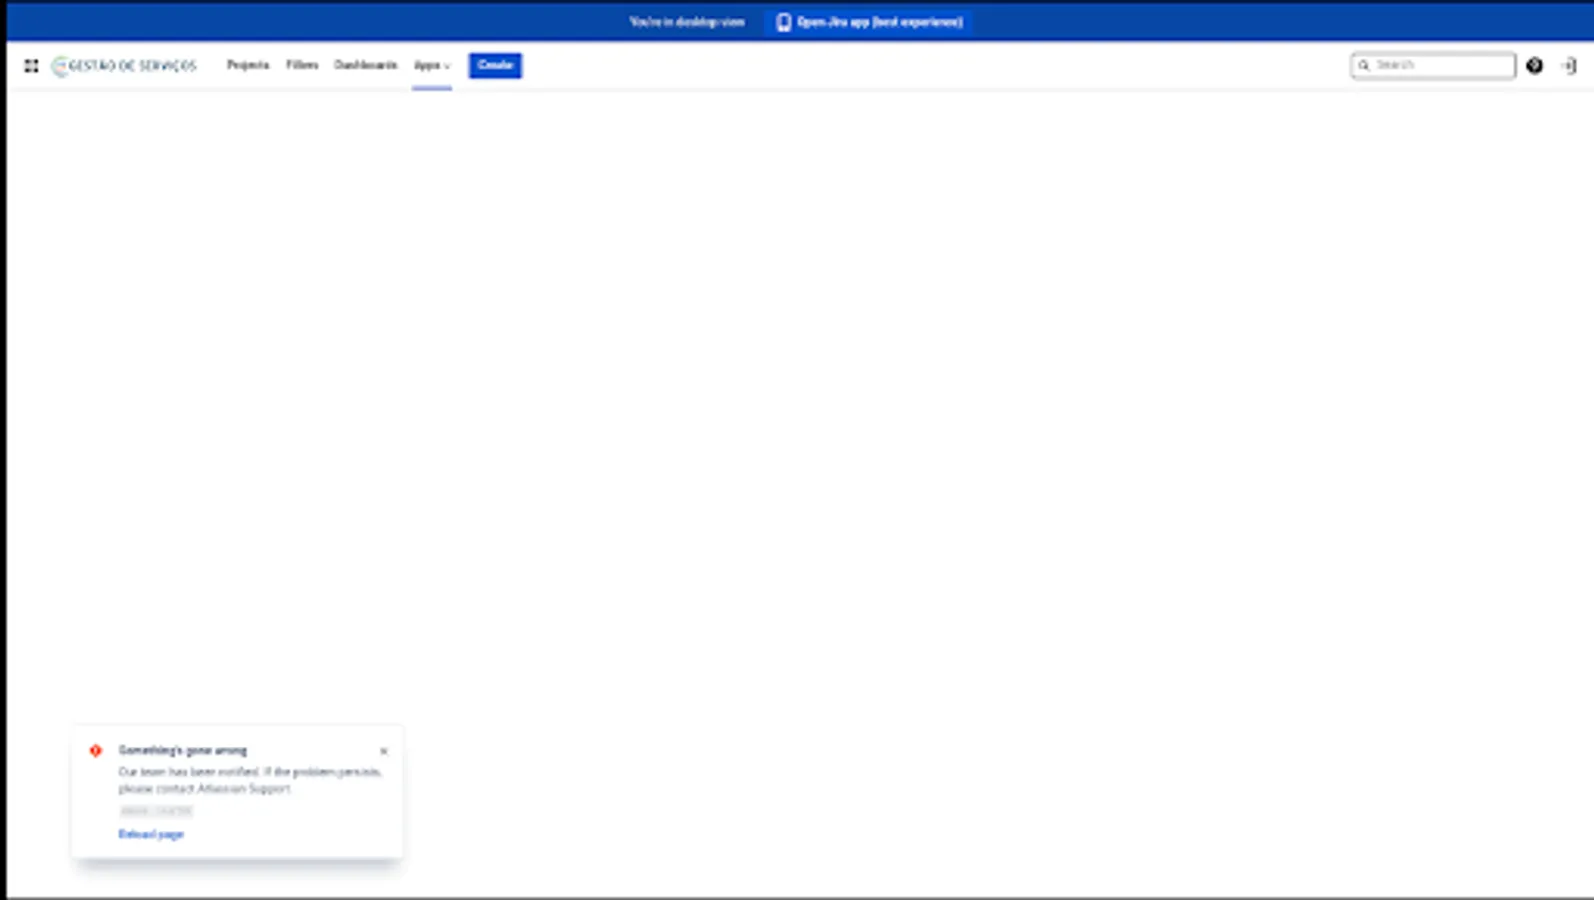Click the phone icon in the banner

783,22
